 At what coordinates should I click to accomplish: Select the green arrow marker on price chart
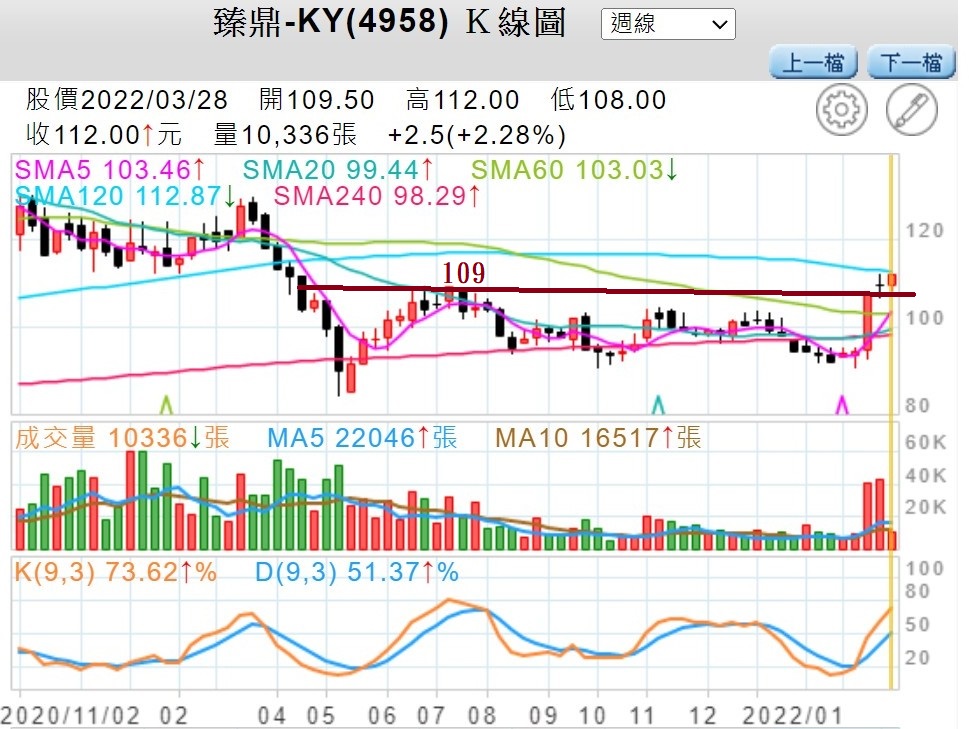tap(166, 404)
